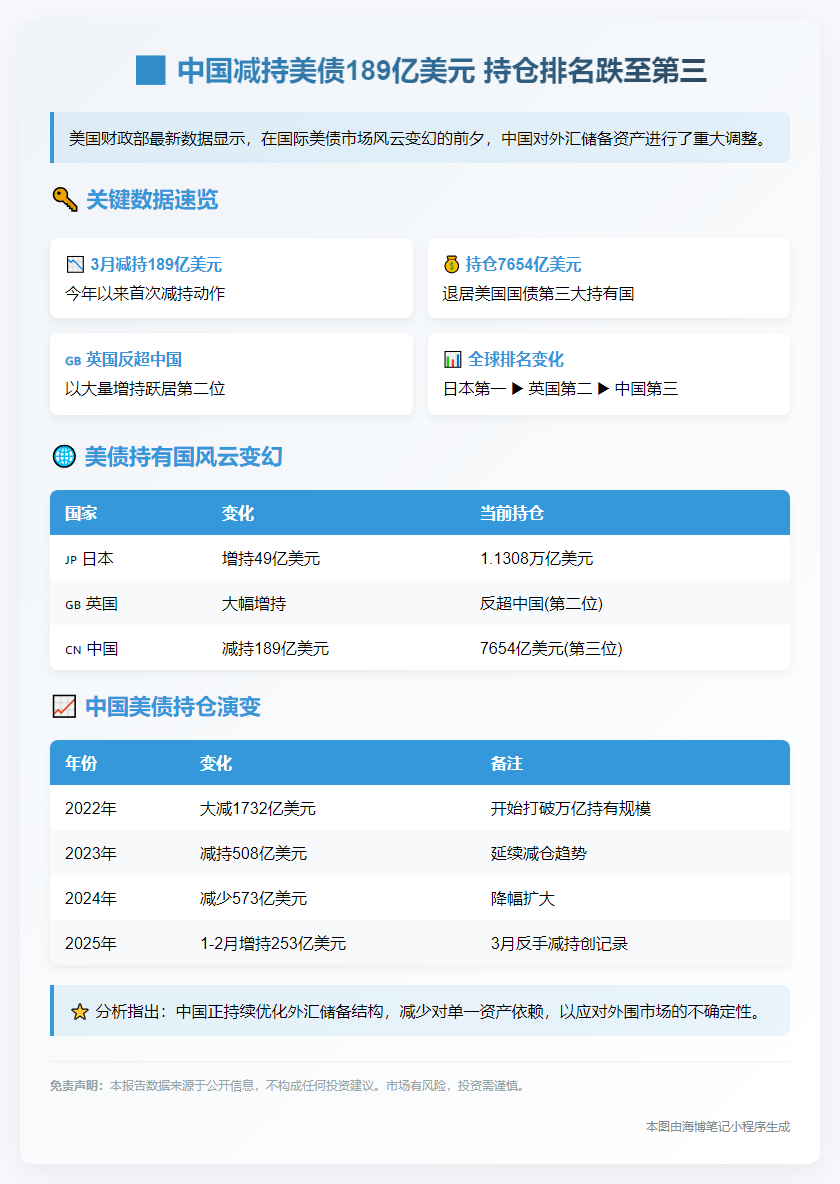The width and height of the screenshot is (840, 1184).
Task: Click the GB flag label beside 英国反超中国
Action: click(73, 361)
